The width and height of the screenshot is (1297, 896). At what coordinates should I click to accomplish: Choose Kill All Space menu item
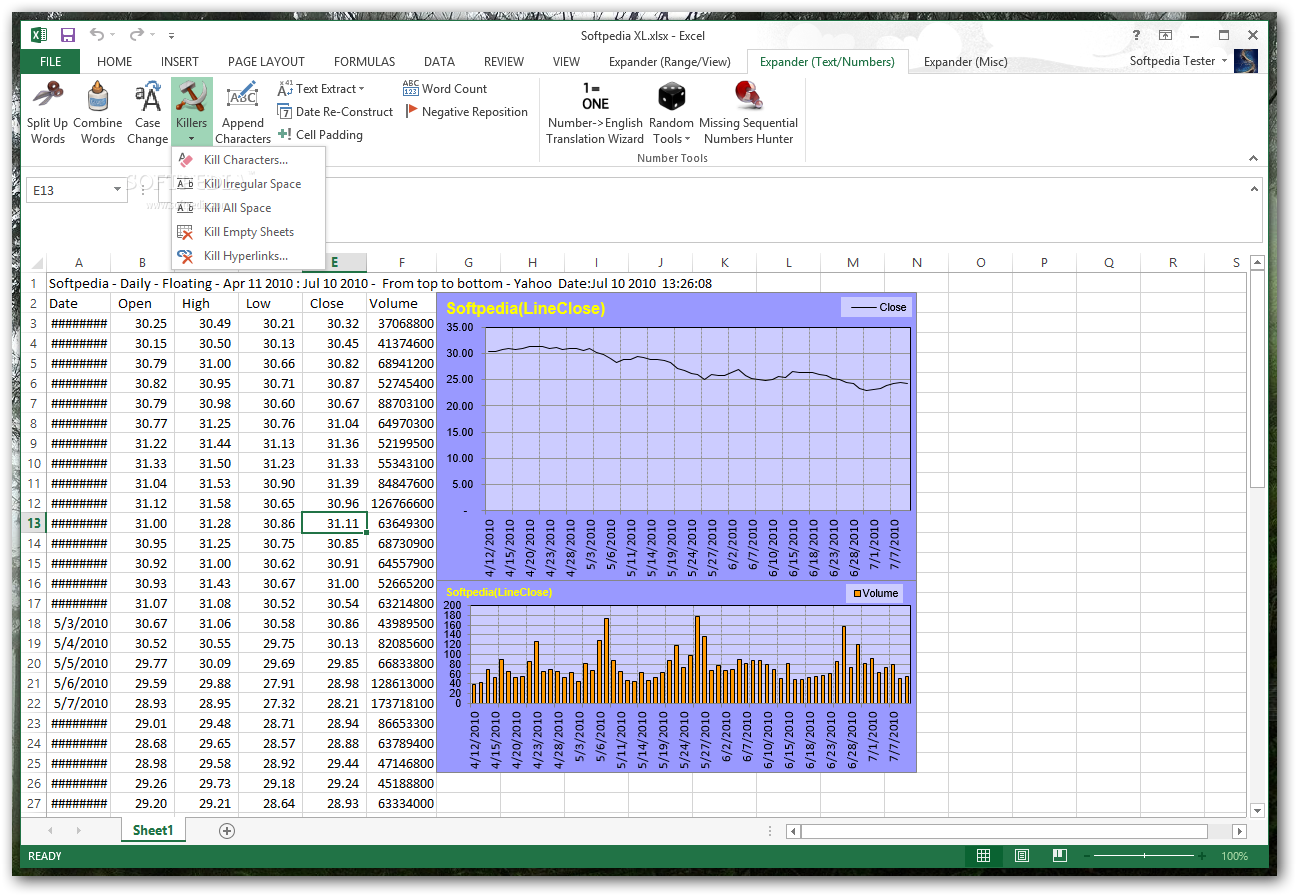248,208
